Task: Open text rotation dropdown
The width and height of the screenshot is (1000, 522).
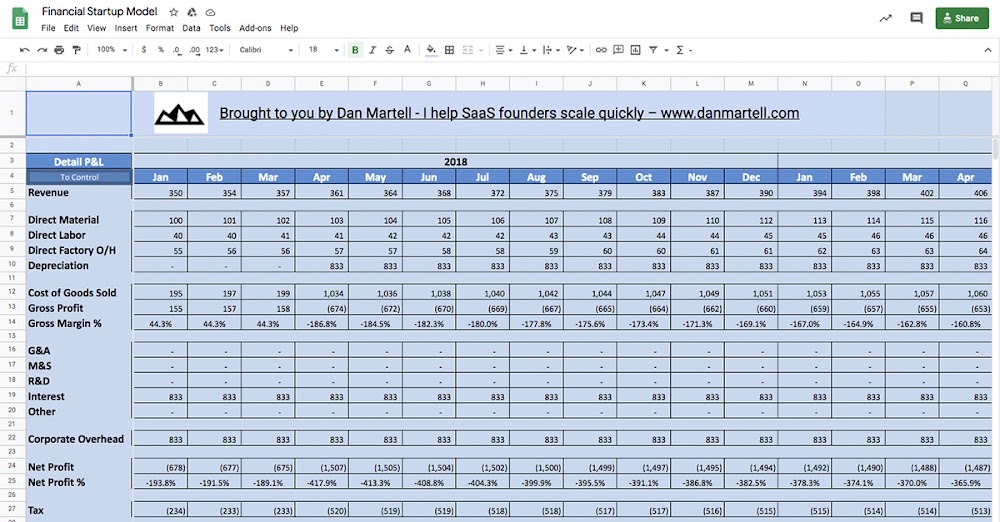Action: pos(575,50)
